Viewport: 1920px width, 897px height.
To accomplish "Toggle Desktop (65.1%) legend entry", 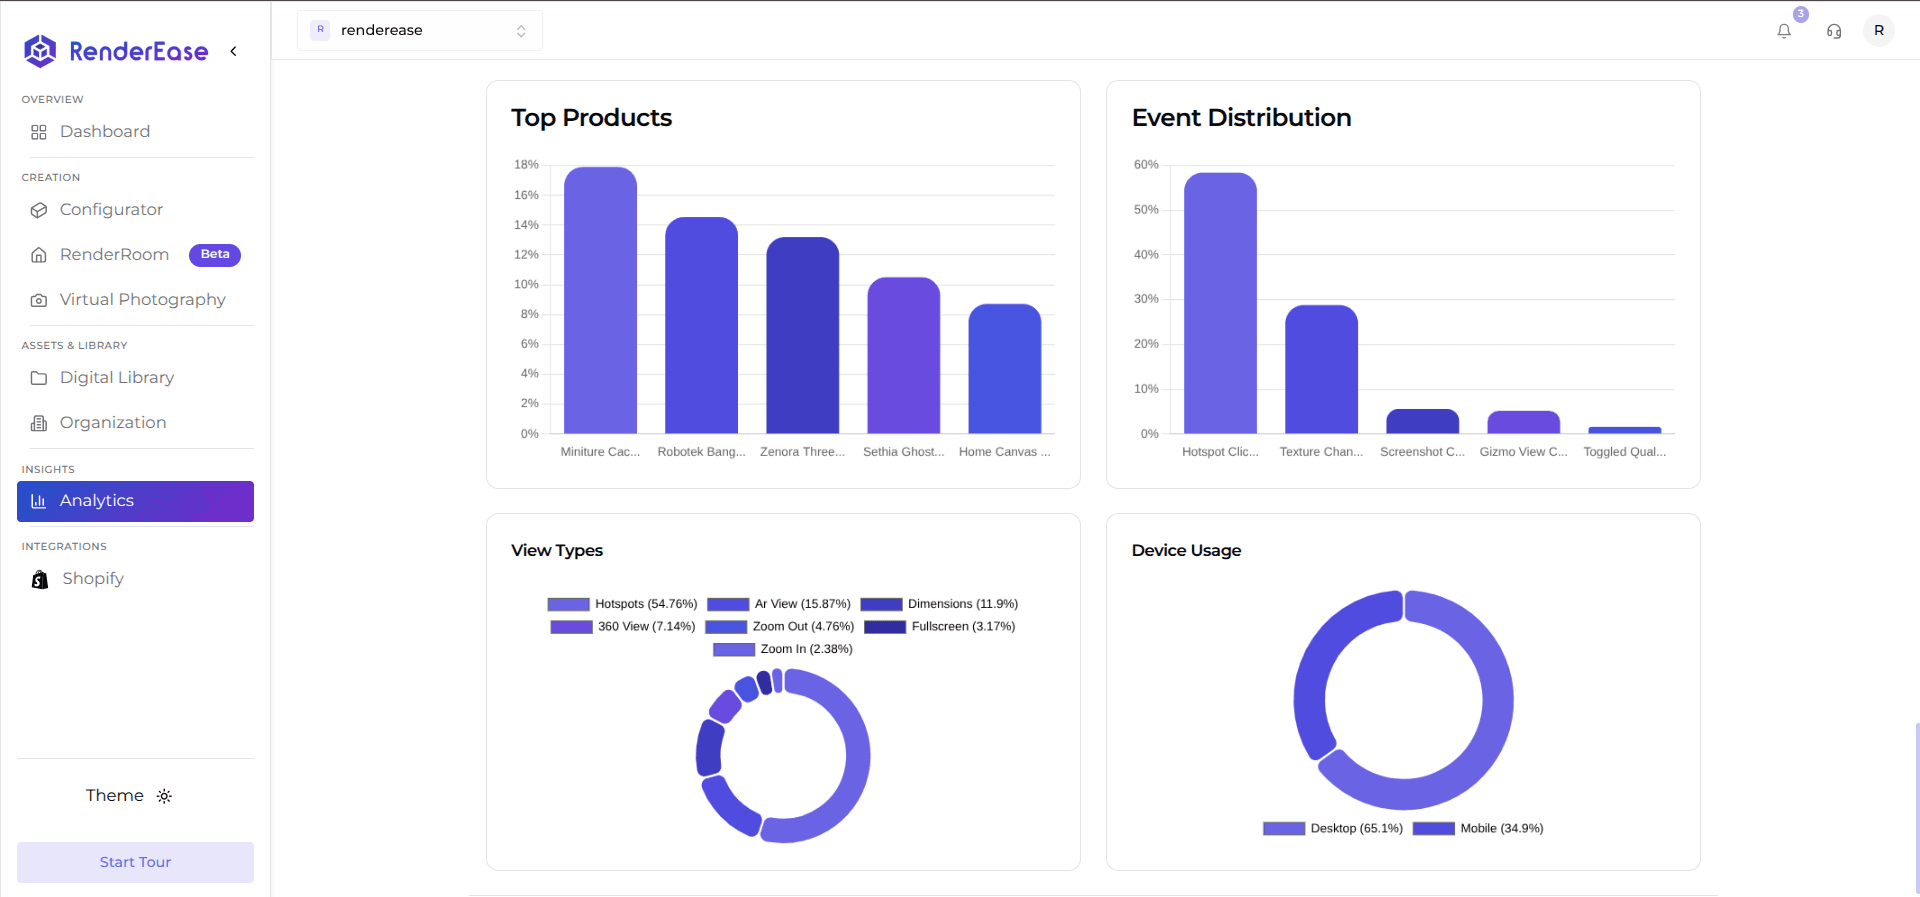I will [1333, 829].
